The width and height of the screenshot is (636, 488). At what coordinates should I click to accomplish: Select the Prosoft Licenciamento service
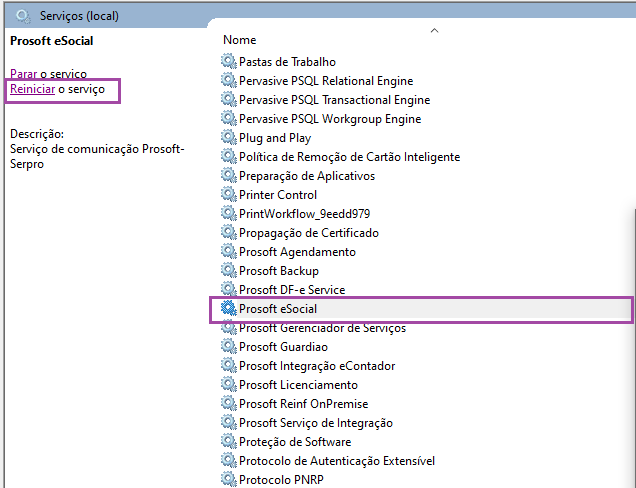click(298, 385)
